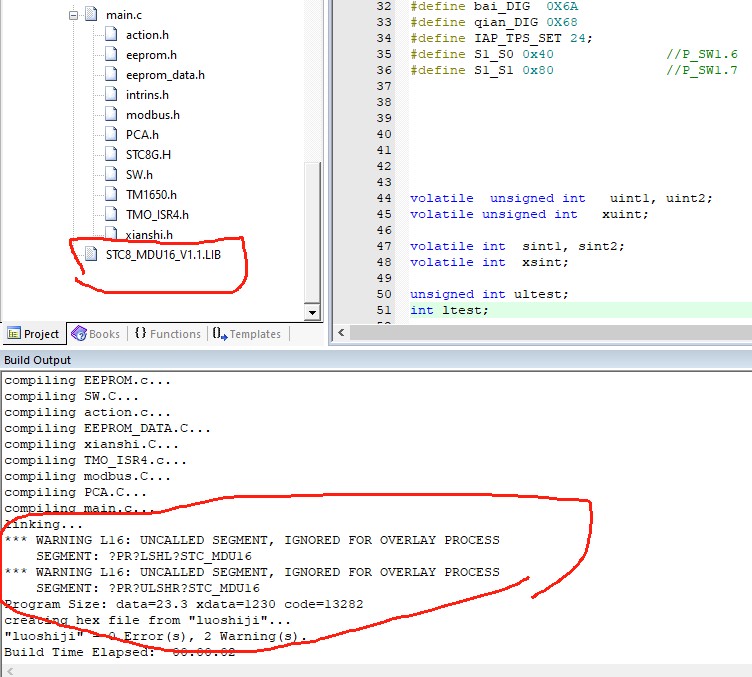Select main.c in the project tree
752x677 pixels.
click(124, 15)
